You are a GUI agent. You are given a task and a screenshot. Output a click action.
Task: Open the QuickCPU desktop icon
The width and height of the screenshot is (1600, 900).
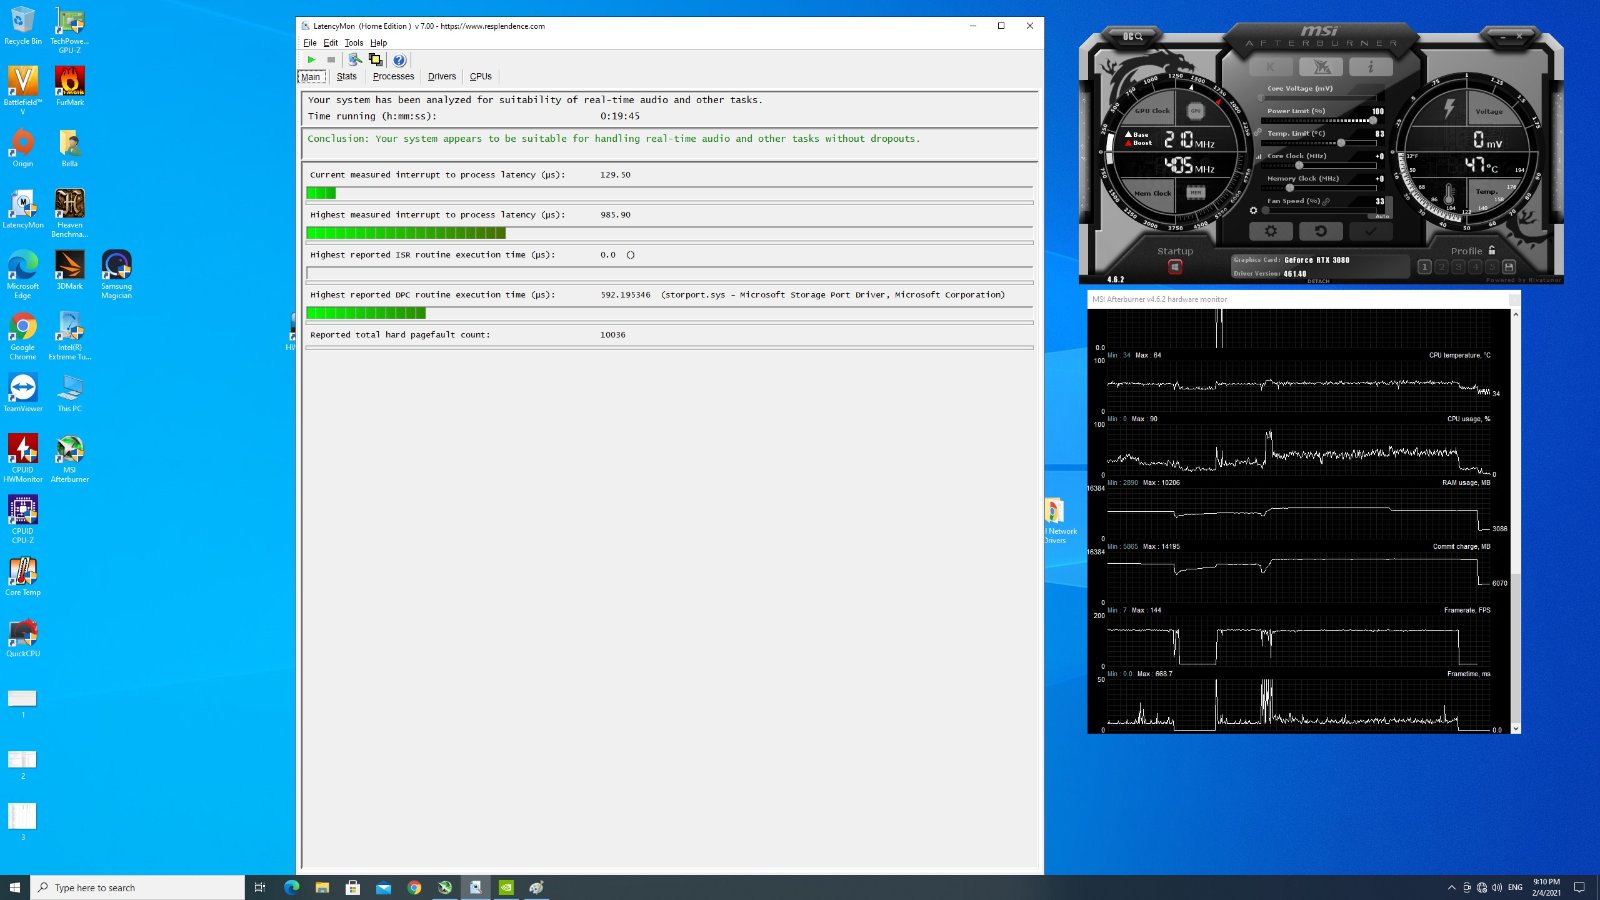pos(22,638)
